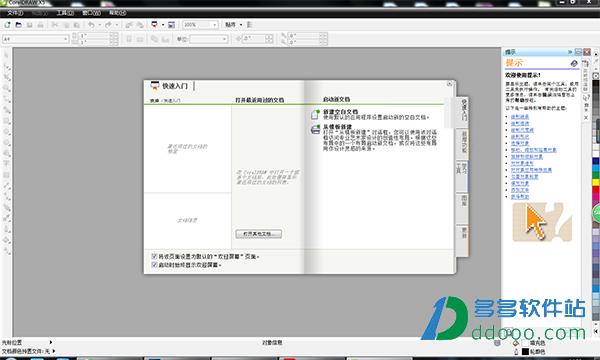The width and height of the screenshot is (600, 360).
Task: Expand the Undo history dropdown arrow
Action: 99,25
